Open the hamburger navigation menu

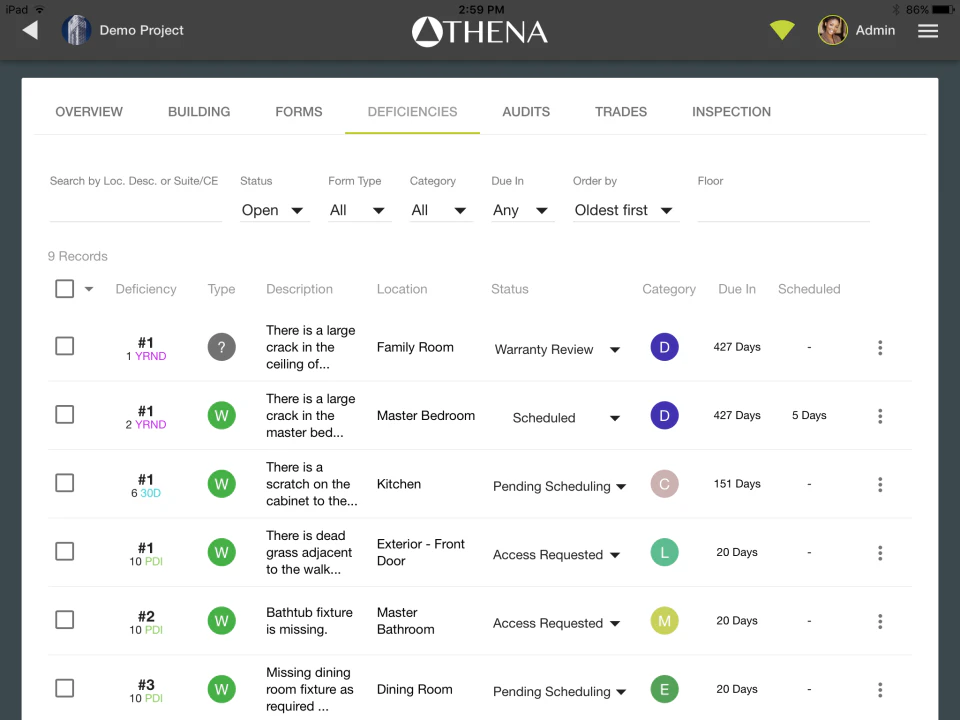click(x=928, y=30)
